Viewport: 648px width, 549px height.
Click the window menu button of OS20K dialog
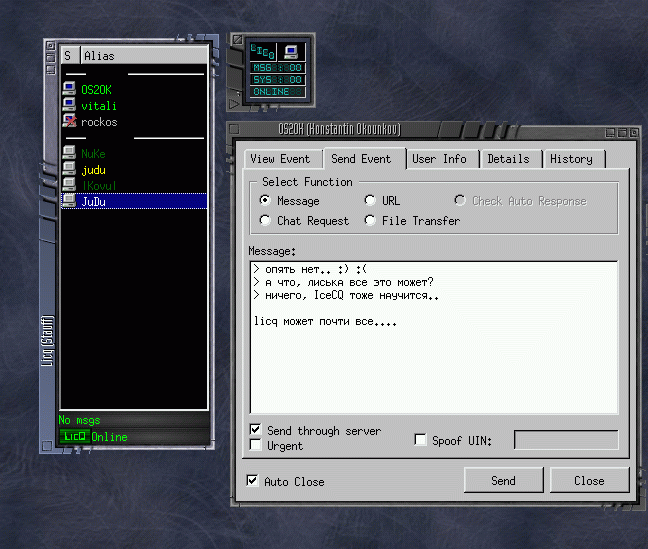(x=234, y=129)
